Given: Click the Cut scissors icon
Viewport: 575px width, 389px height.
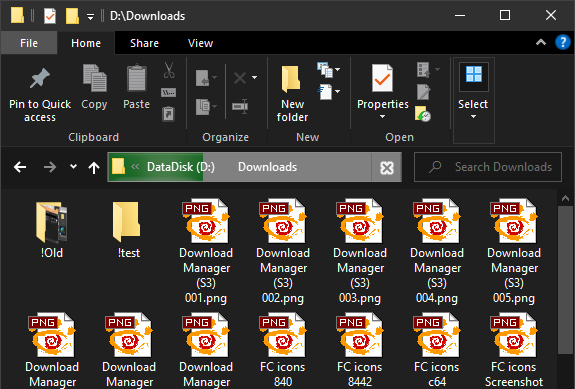Looking at the screenshot, I should point(169,70).
